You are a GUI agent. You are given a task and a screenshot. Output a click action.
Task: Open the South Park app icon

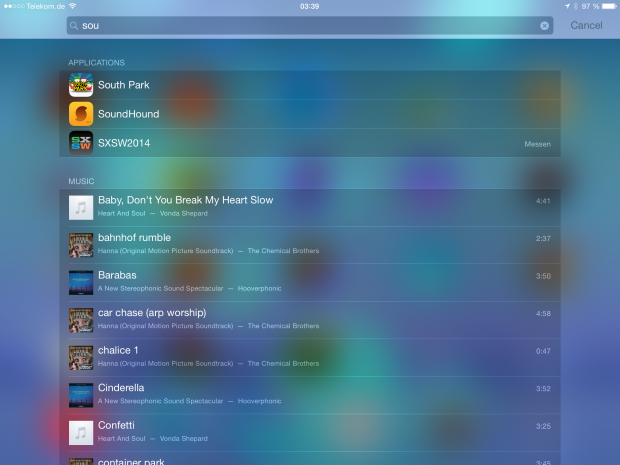(x=81, y=85)
